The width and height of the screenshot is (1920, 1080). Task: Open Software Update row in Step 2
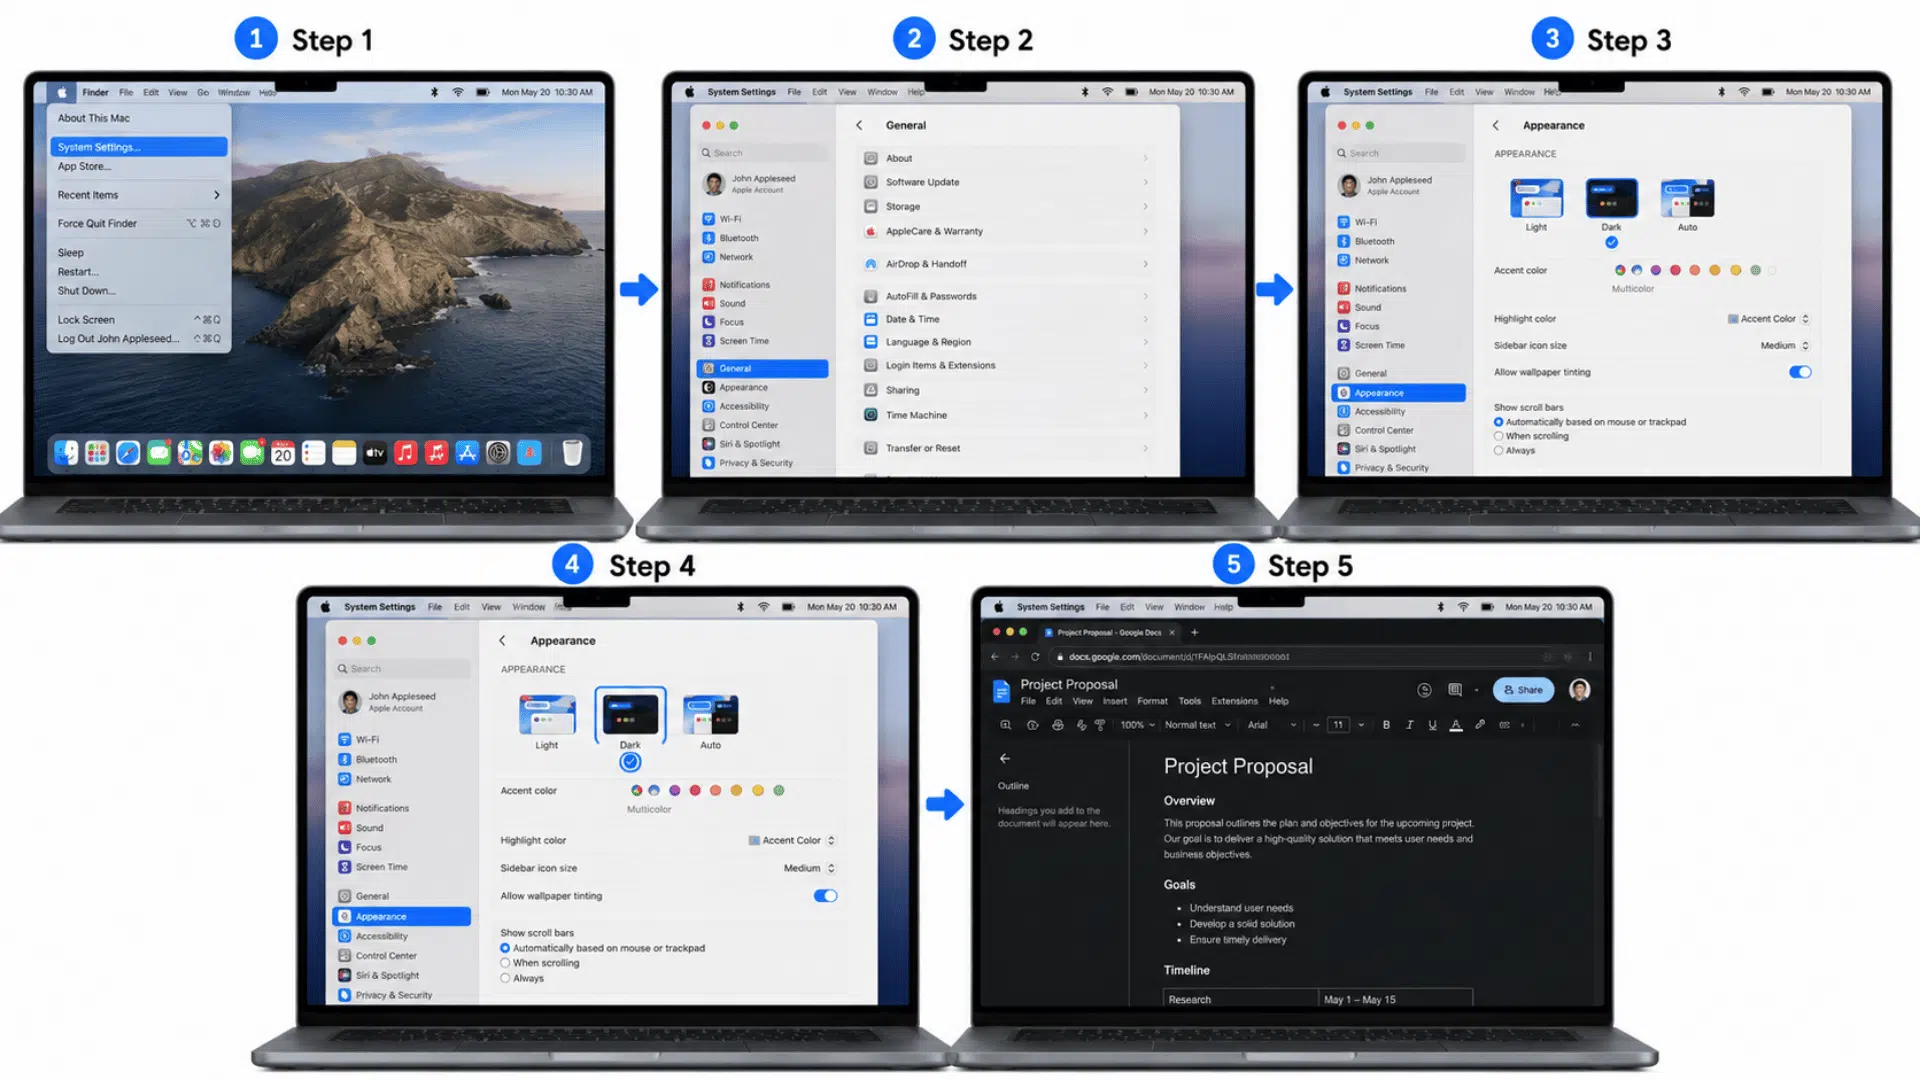1007,182
